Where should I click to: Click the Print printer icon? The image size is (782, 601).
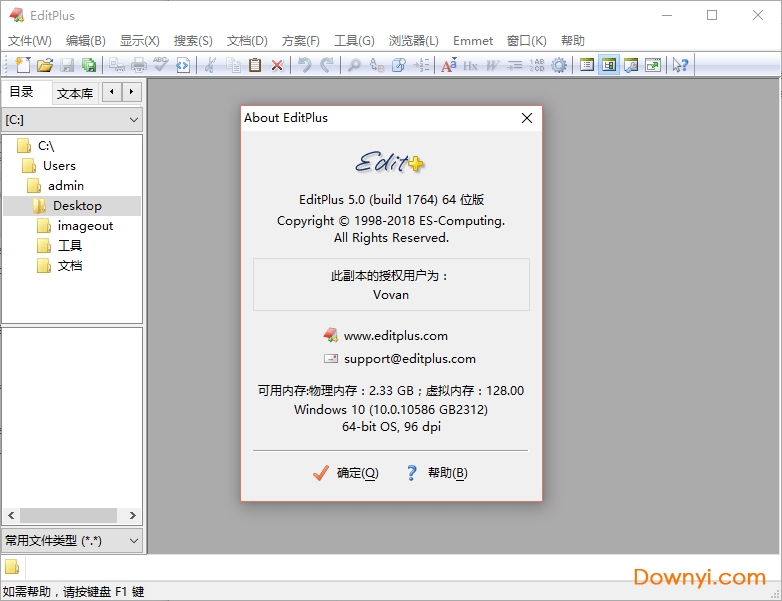tap(139, 65)
